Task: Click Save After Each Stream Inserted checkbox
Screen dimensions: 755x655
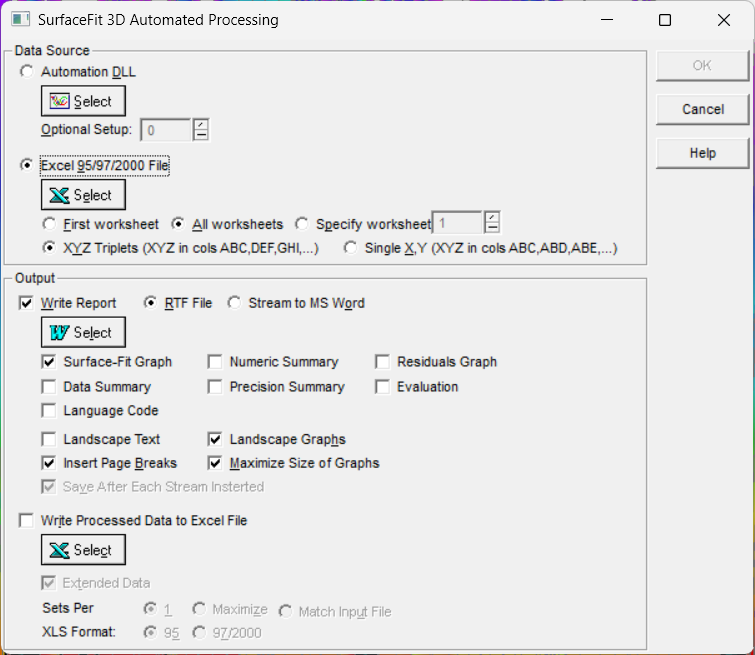Action: (49, 487)
